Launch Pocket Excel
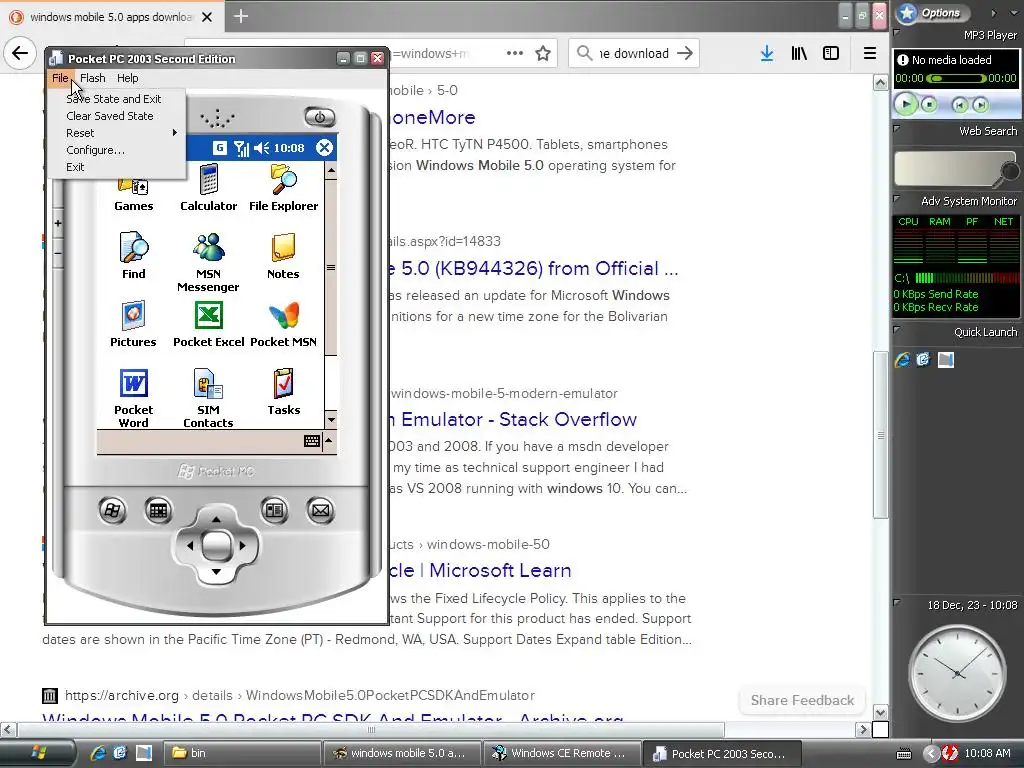This screenshot has width=1024, height=768. pos(208,323)
